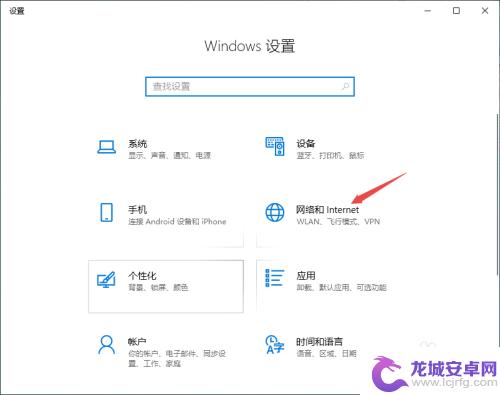The width and height of the screenshot is (500, 395).
Task: Click 背景、锁屏、颜色 description
Action: click(158, 287)
